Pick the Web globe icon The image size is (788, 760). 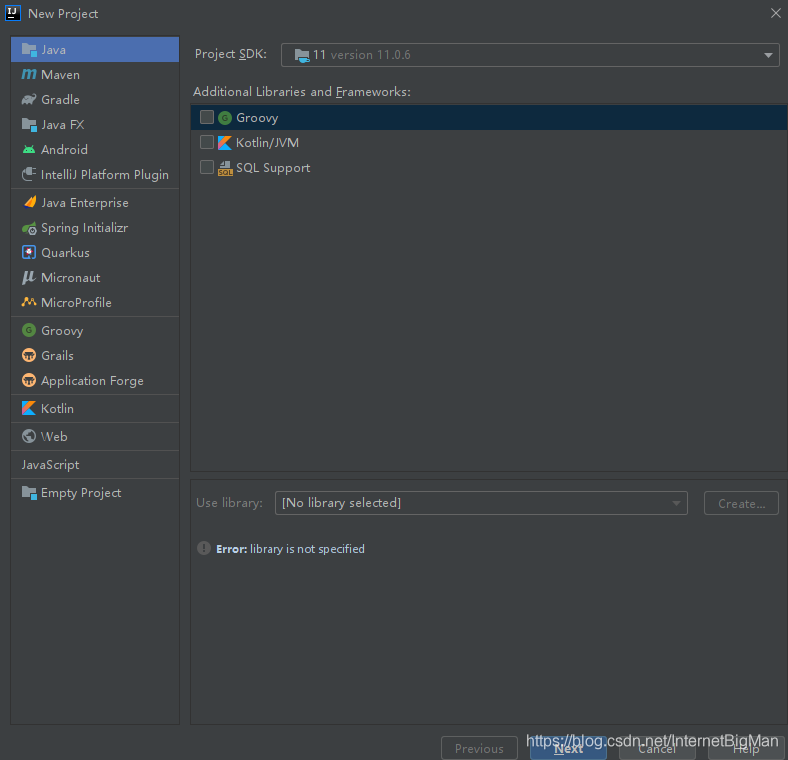click(29, 436)
